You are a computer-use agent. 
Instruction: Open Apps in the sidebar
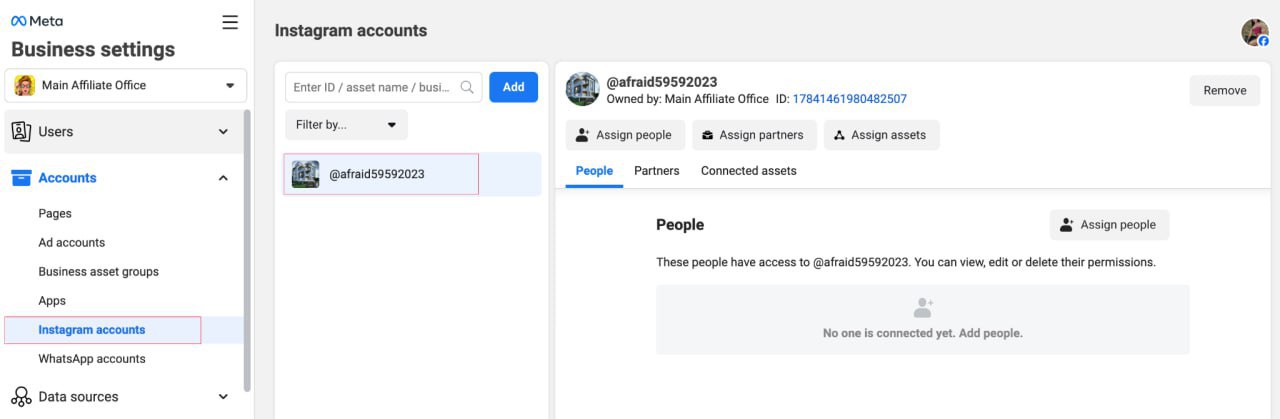pyautogui.click(x=52, y=300)
